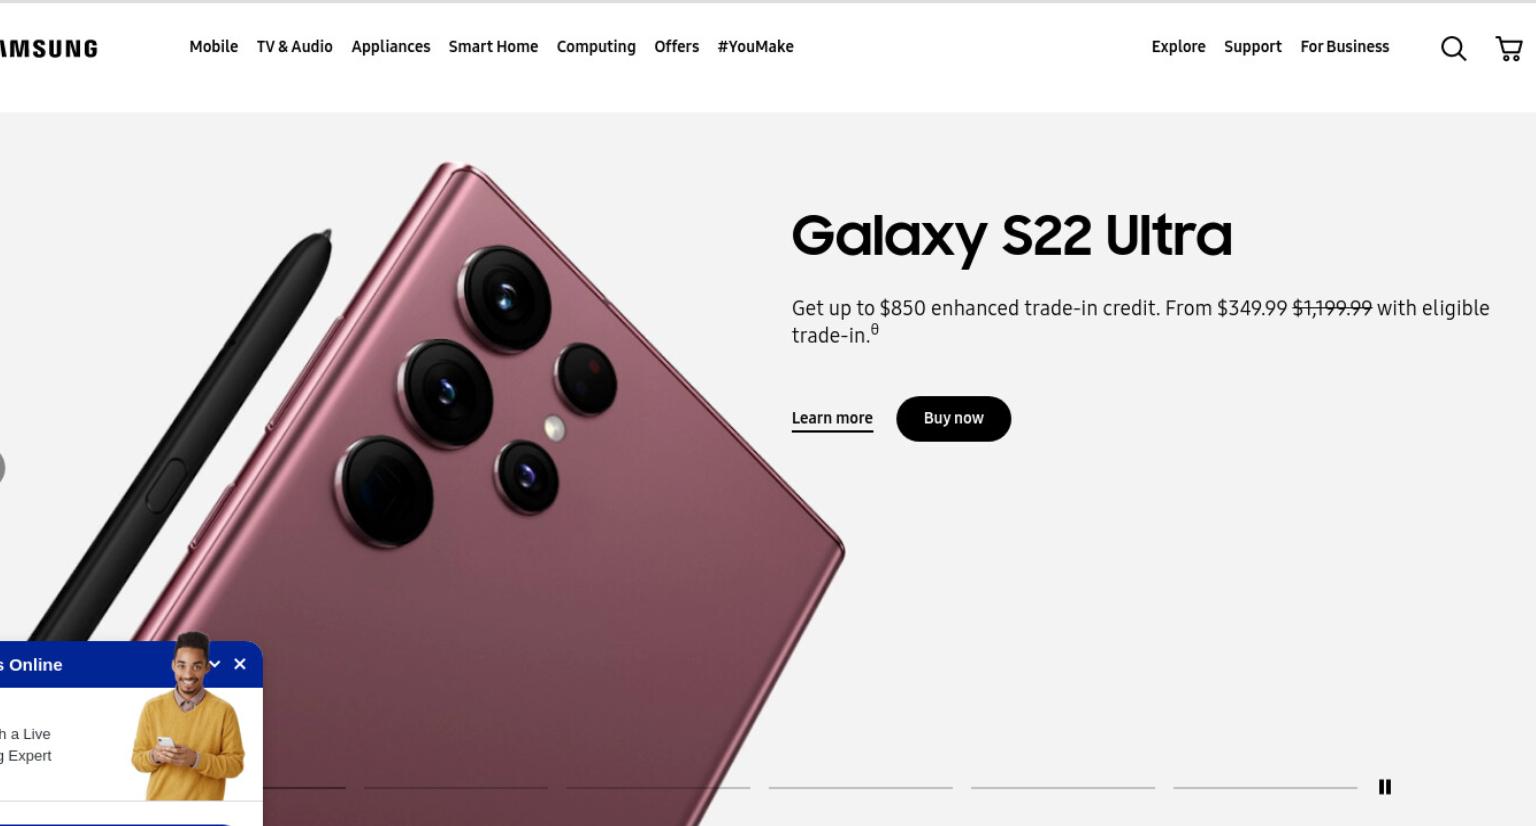The width and height of the screenshot is (1536, 826).
Task: Jump to the last carousel slide indicator
Action: 1265,787
